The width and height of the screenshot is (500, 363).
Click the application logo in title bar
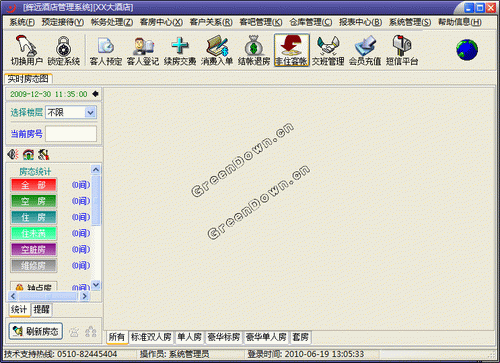point(12,7)
